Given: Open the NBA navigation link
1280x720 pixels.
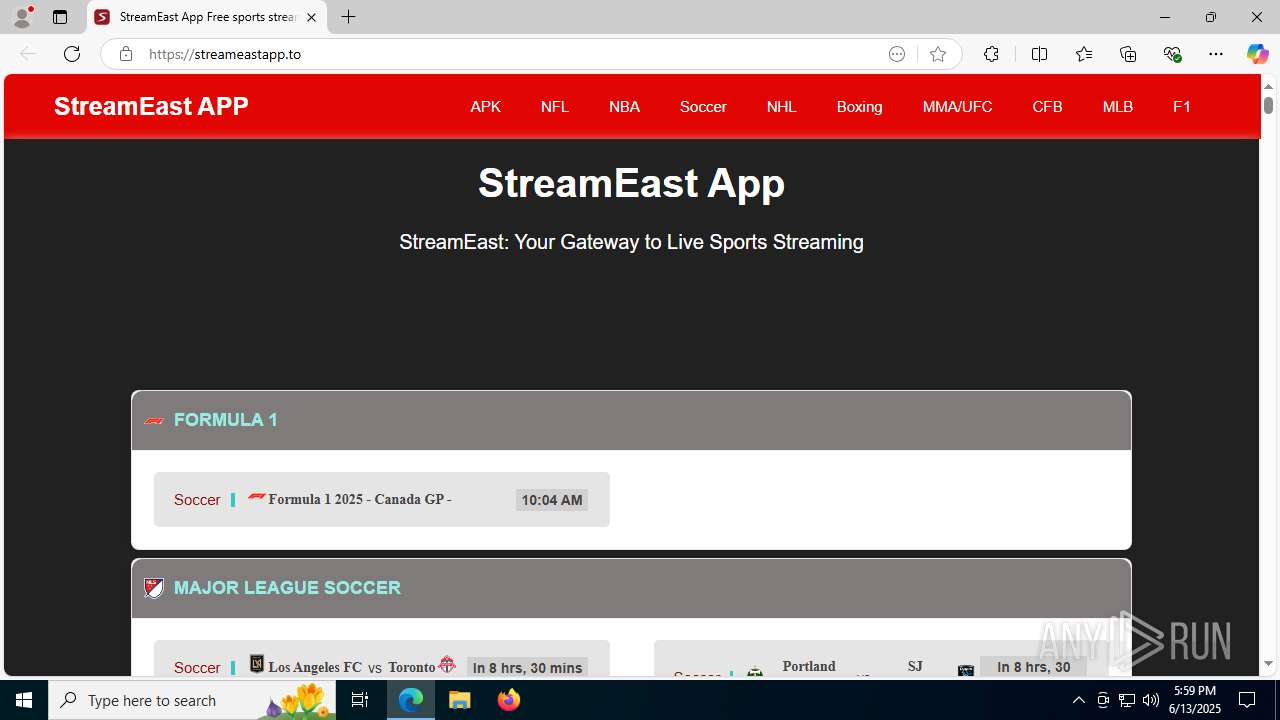Looking at the screenshot, I should (x=624, y=106).
